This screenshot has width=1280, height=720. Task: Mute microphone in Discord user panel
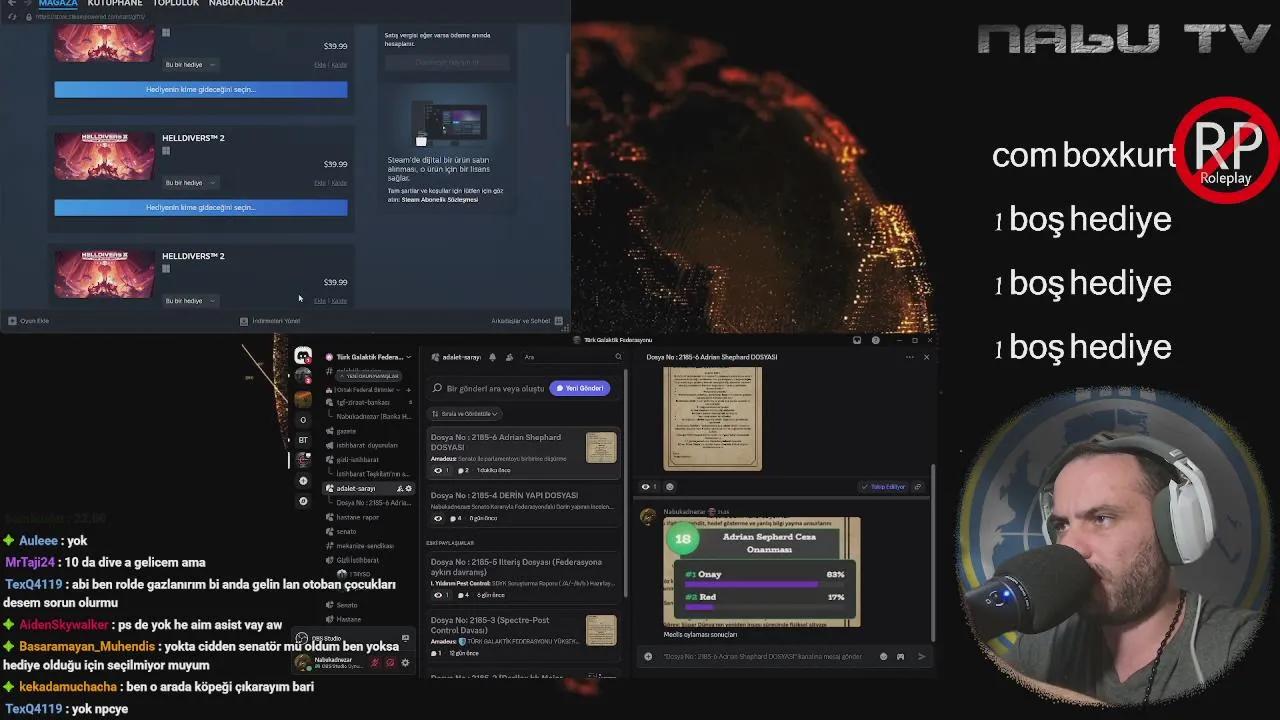pyautogui.click(x=377, y=662)
